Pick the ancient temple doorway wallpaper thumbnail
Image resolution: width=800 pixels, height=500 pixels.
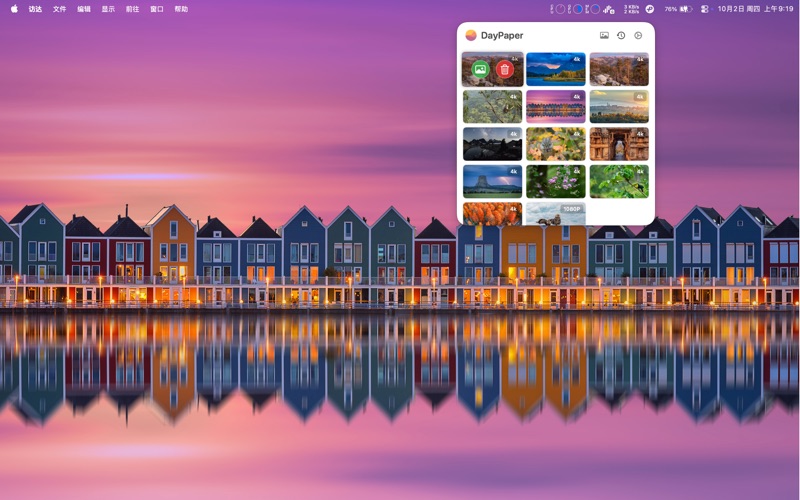(x=619, y=144)
